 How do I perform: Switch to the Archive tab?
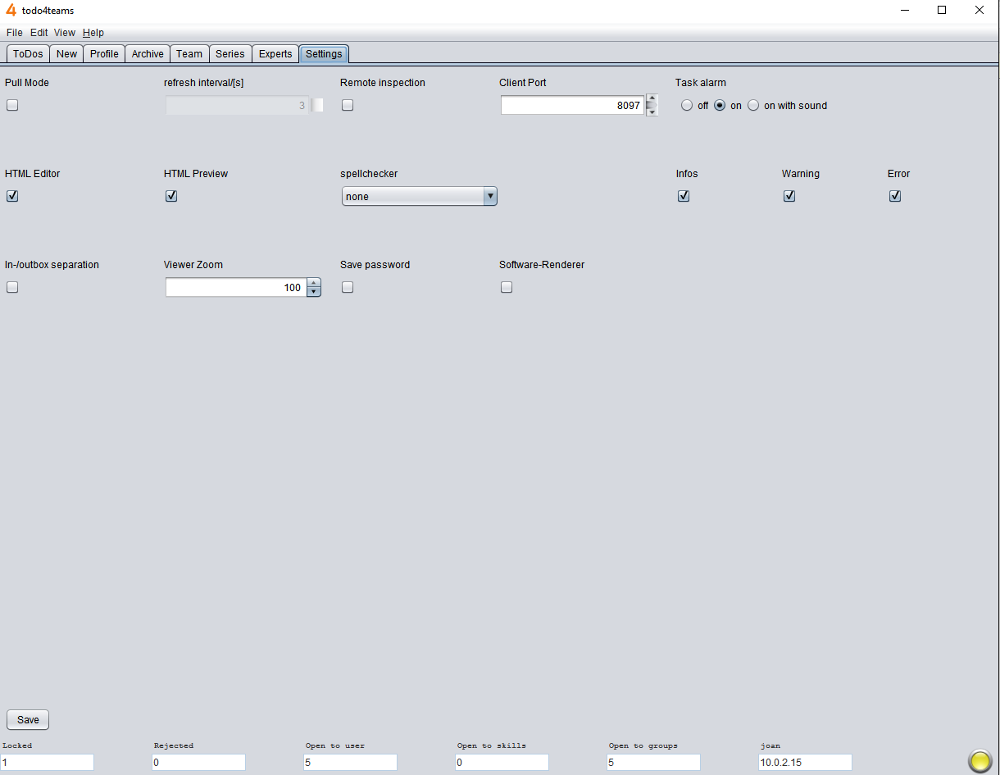147,54
